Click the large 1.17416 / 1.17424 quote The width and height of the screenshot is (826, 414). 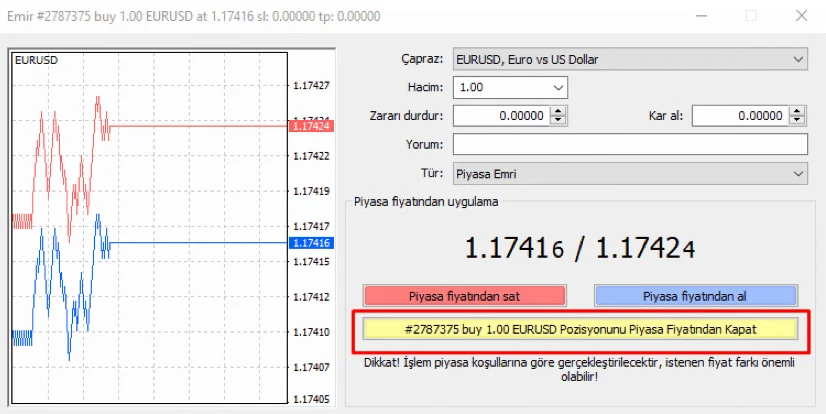[x=580, y=247]
